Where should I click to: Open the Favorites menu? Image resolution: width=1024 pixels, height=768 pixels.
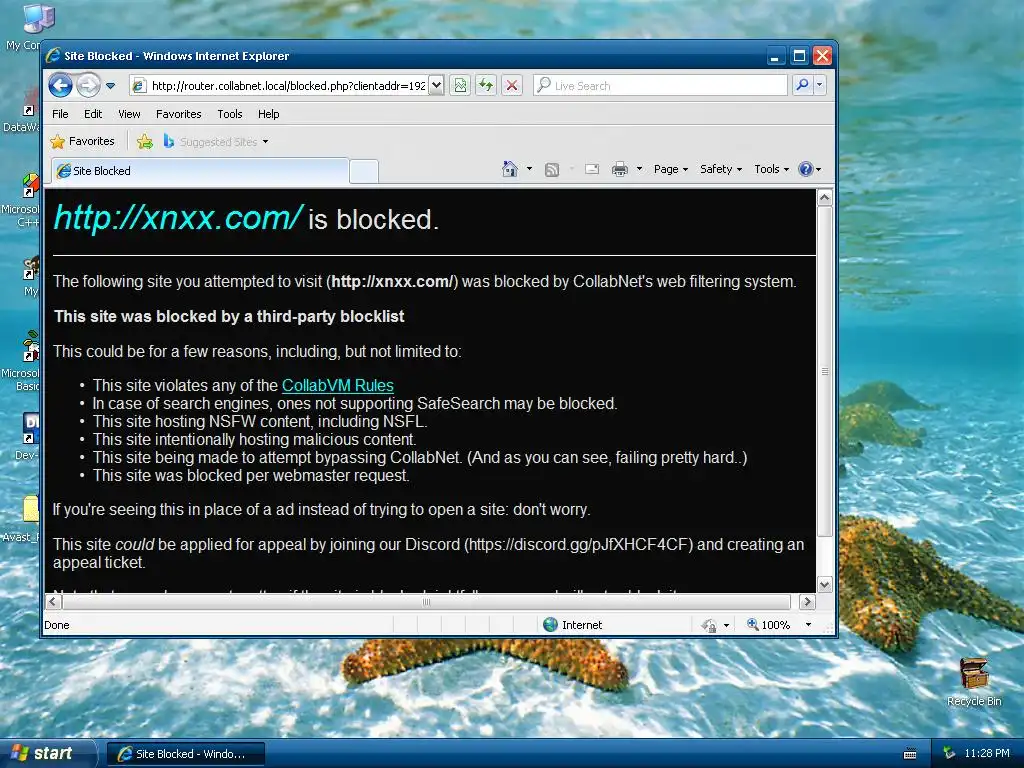click(178, 114)
